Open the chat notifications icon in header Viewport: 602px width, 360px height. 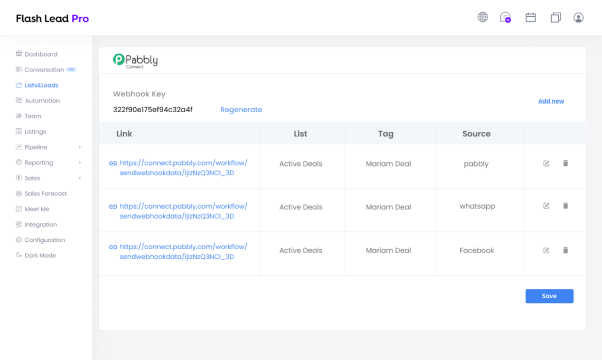(505, 17)
